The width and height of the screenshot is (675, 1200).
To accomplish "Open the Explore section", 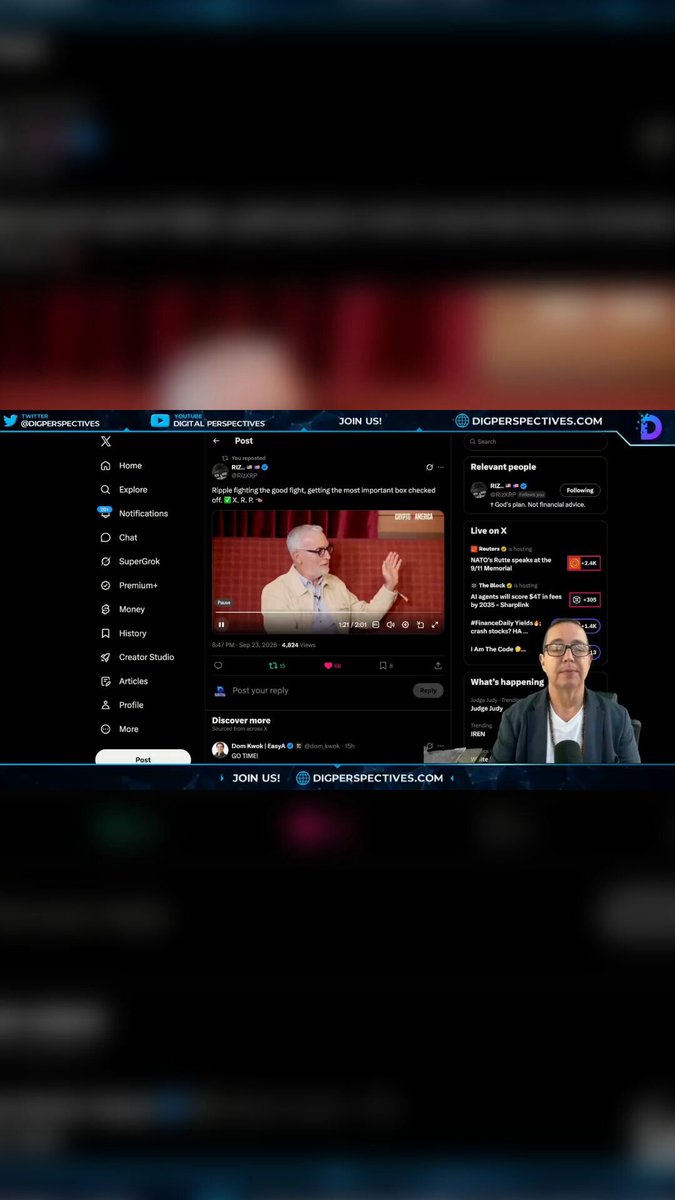I will [x=123, y=490].
